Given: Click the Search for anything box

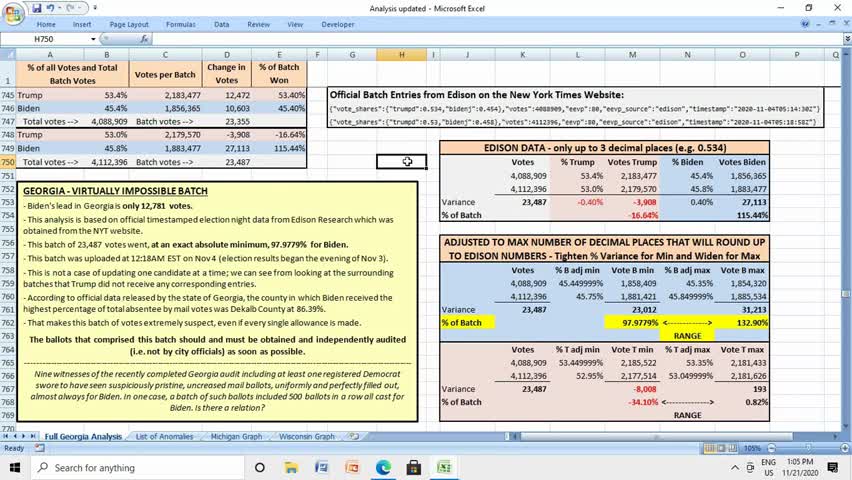Looking at the screenshot, I should point(137,467).
